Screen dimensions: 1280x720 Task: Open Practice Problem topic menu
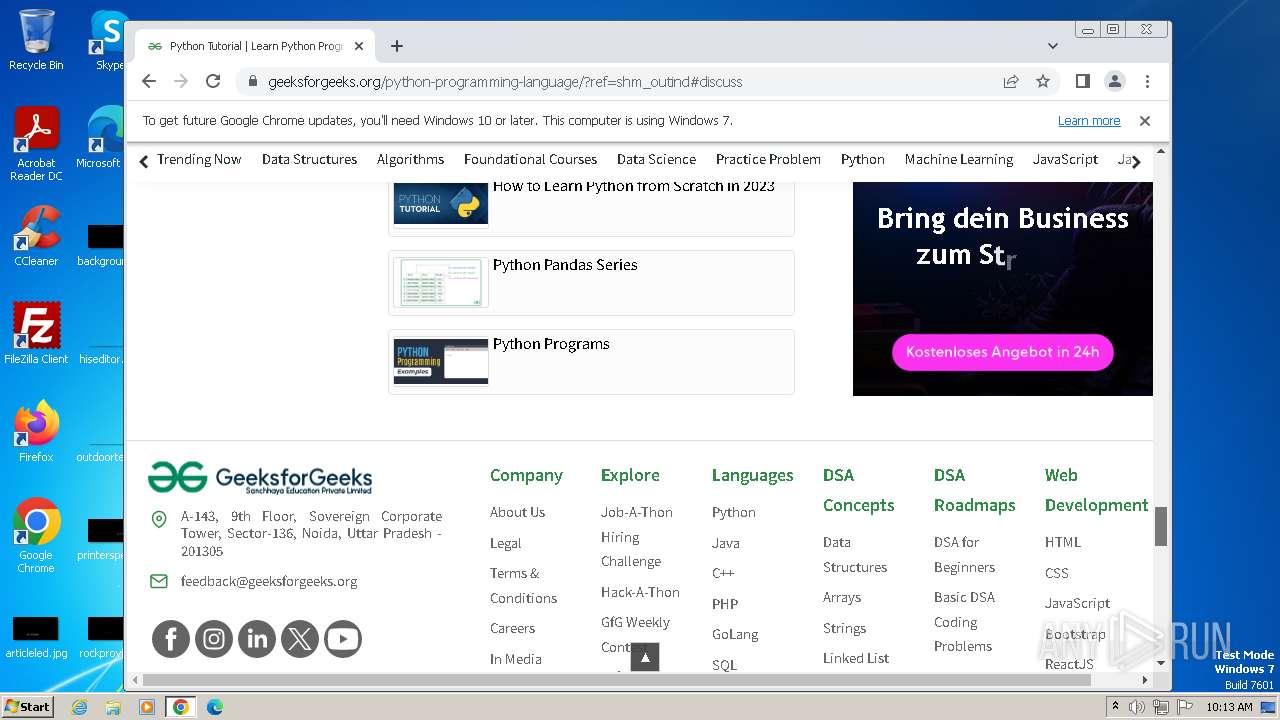[768, 160]
